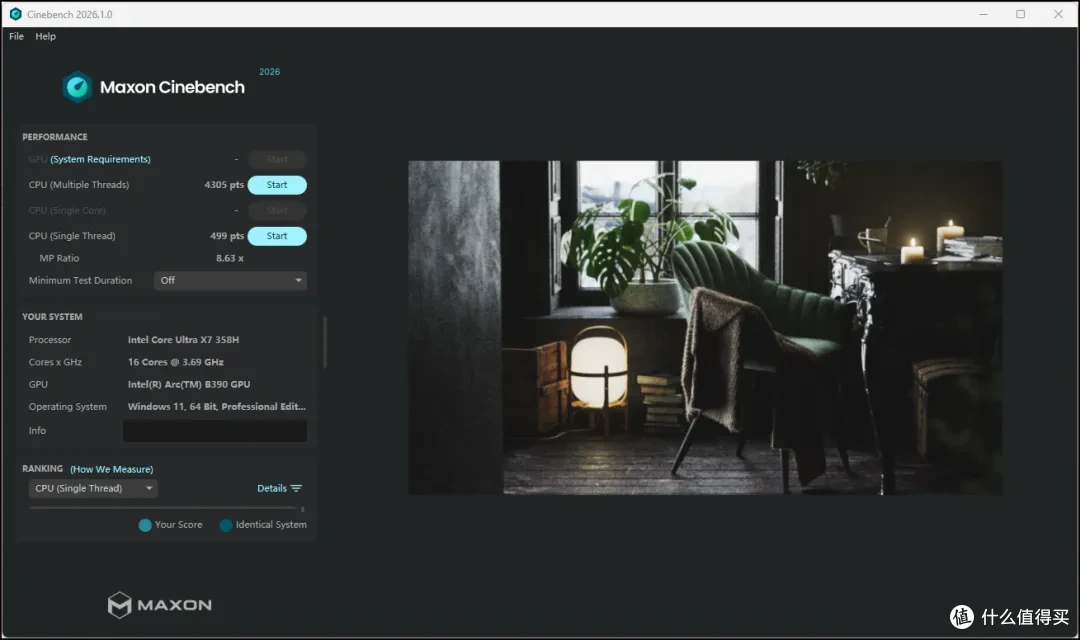Click the Maxon Cinebench logo icon
Image resolution: width=1080 pixels, height=640 pixels.
[77, 87]
